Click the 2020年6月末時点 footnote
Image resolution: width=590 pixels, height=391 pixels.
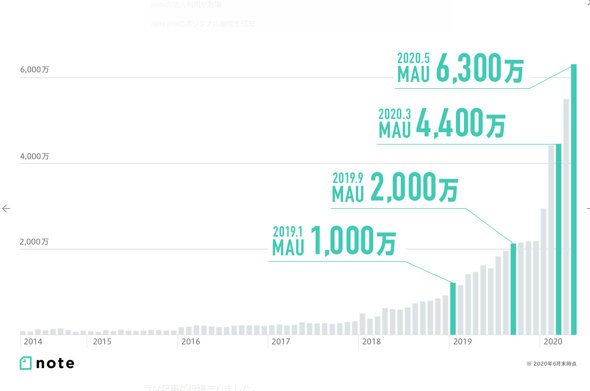(552, 364)
